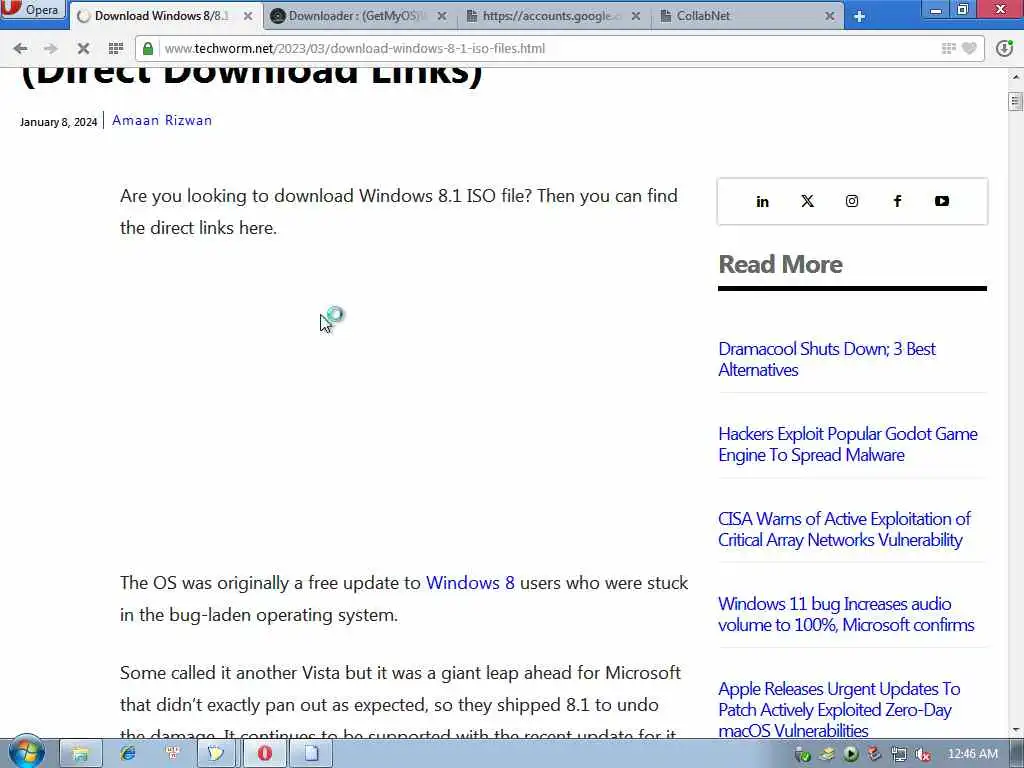Screen dimensions: 1024x768
Task: Click the Read More sidebar heading
Action: [x=780, y=264]
